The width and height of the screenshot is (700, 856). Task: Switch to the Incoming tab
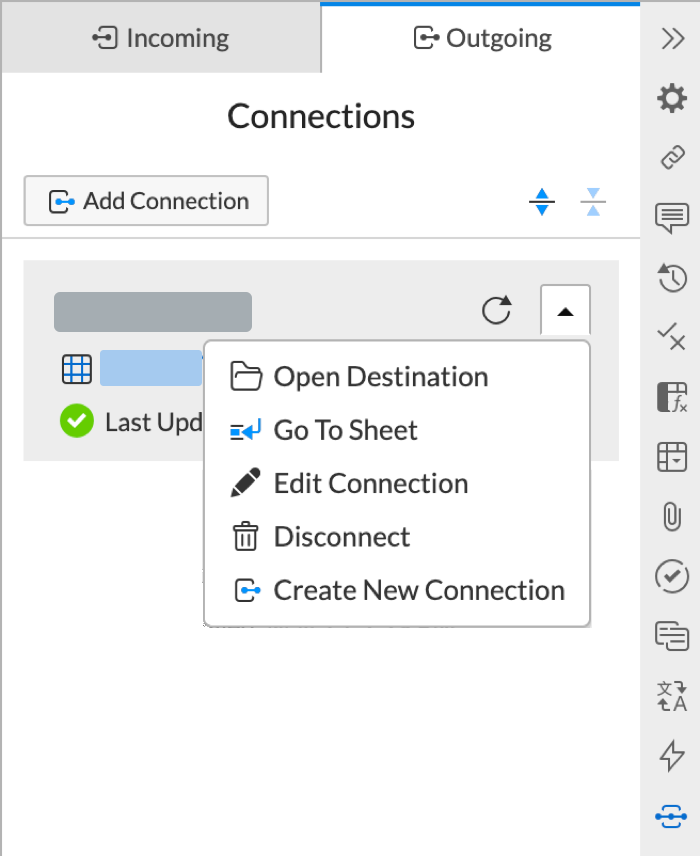click(x=160, y=37)
